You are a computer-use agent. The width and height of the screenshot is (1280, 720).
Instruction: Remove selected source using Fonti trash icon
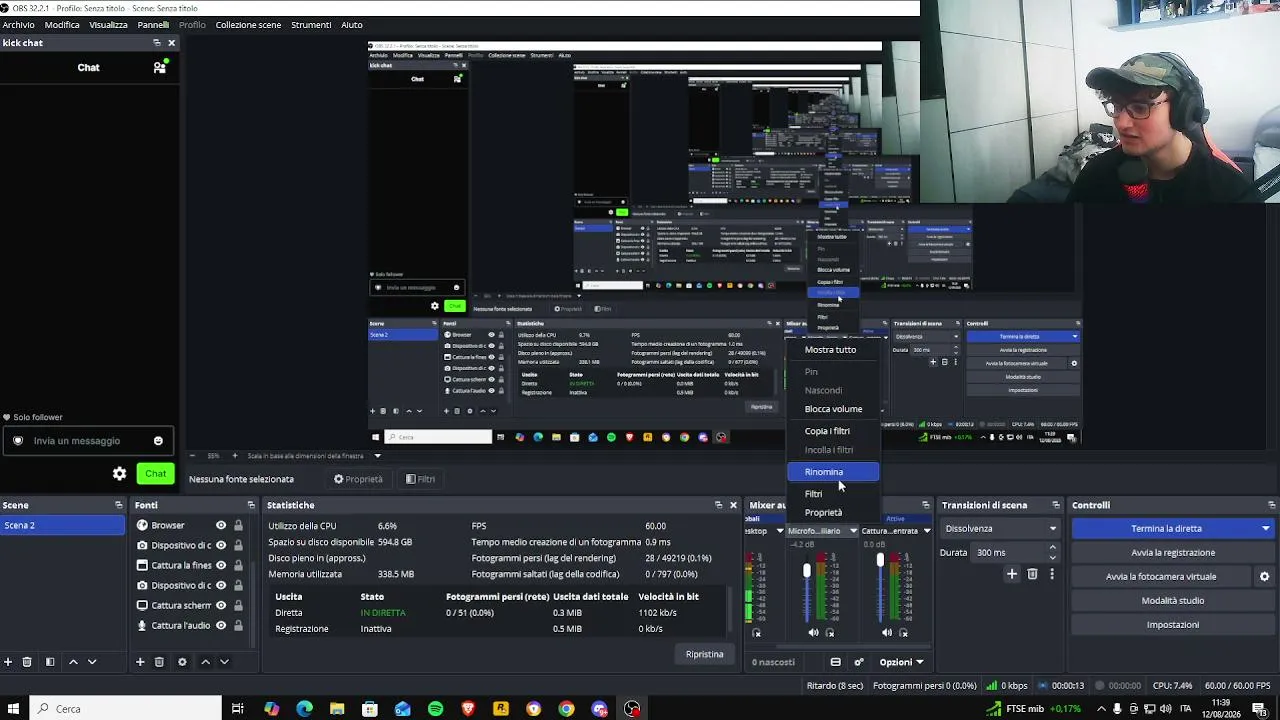(159, 662)
